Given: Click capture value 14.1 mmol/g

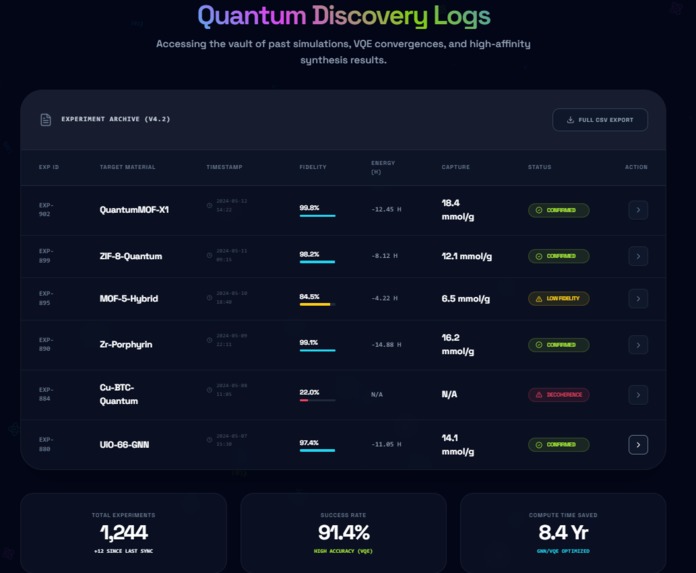Looking at the screenshot, I should [x=458, y=444].
